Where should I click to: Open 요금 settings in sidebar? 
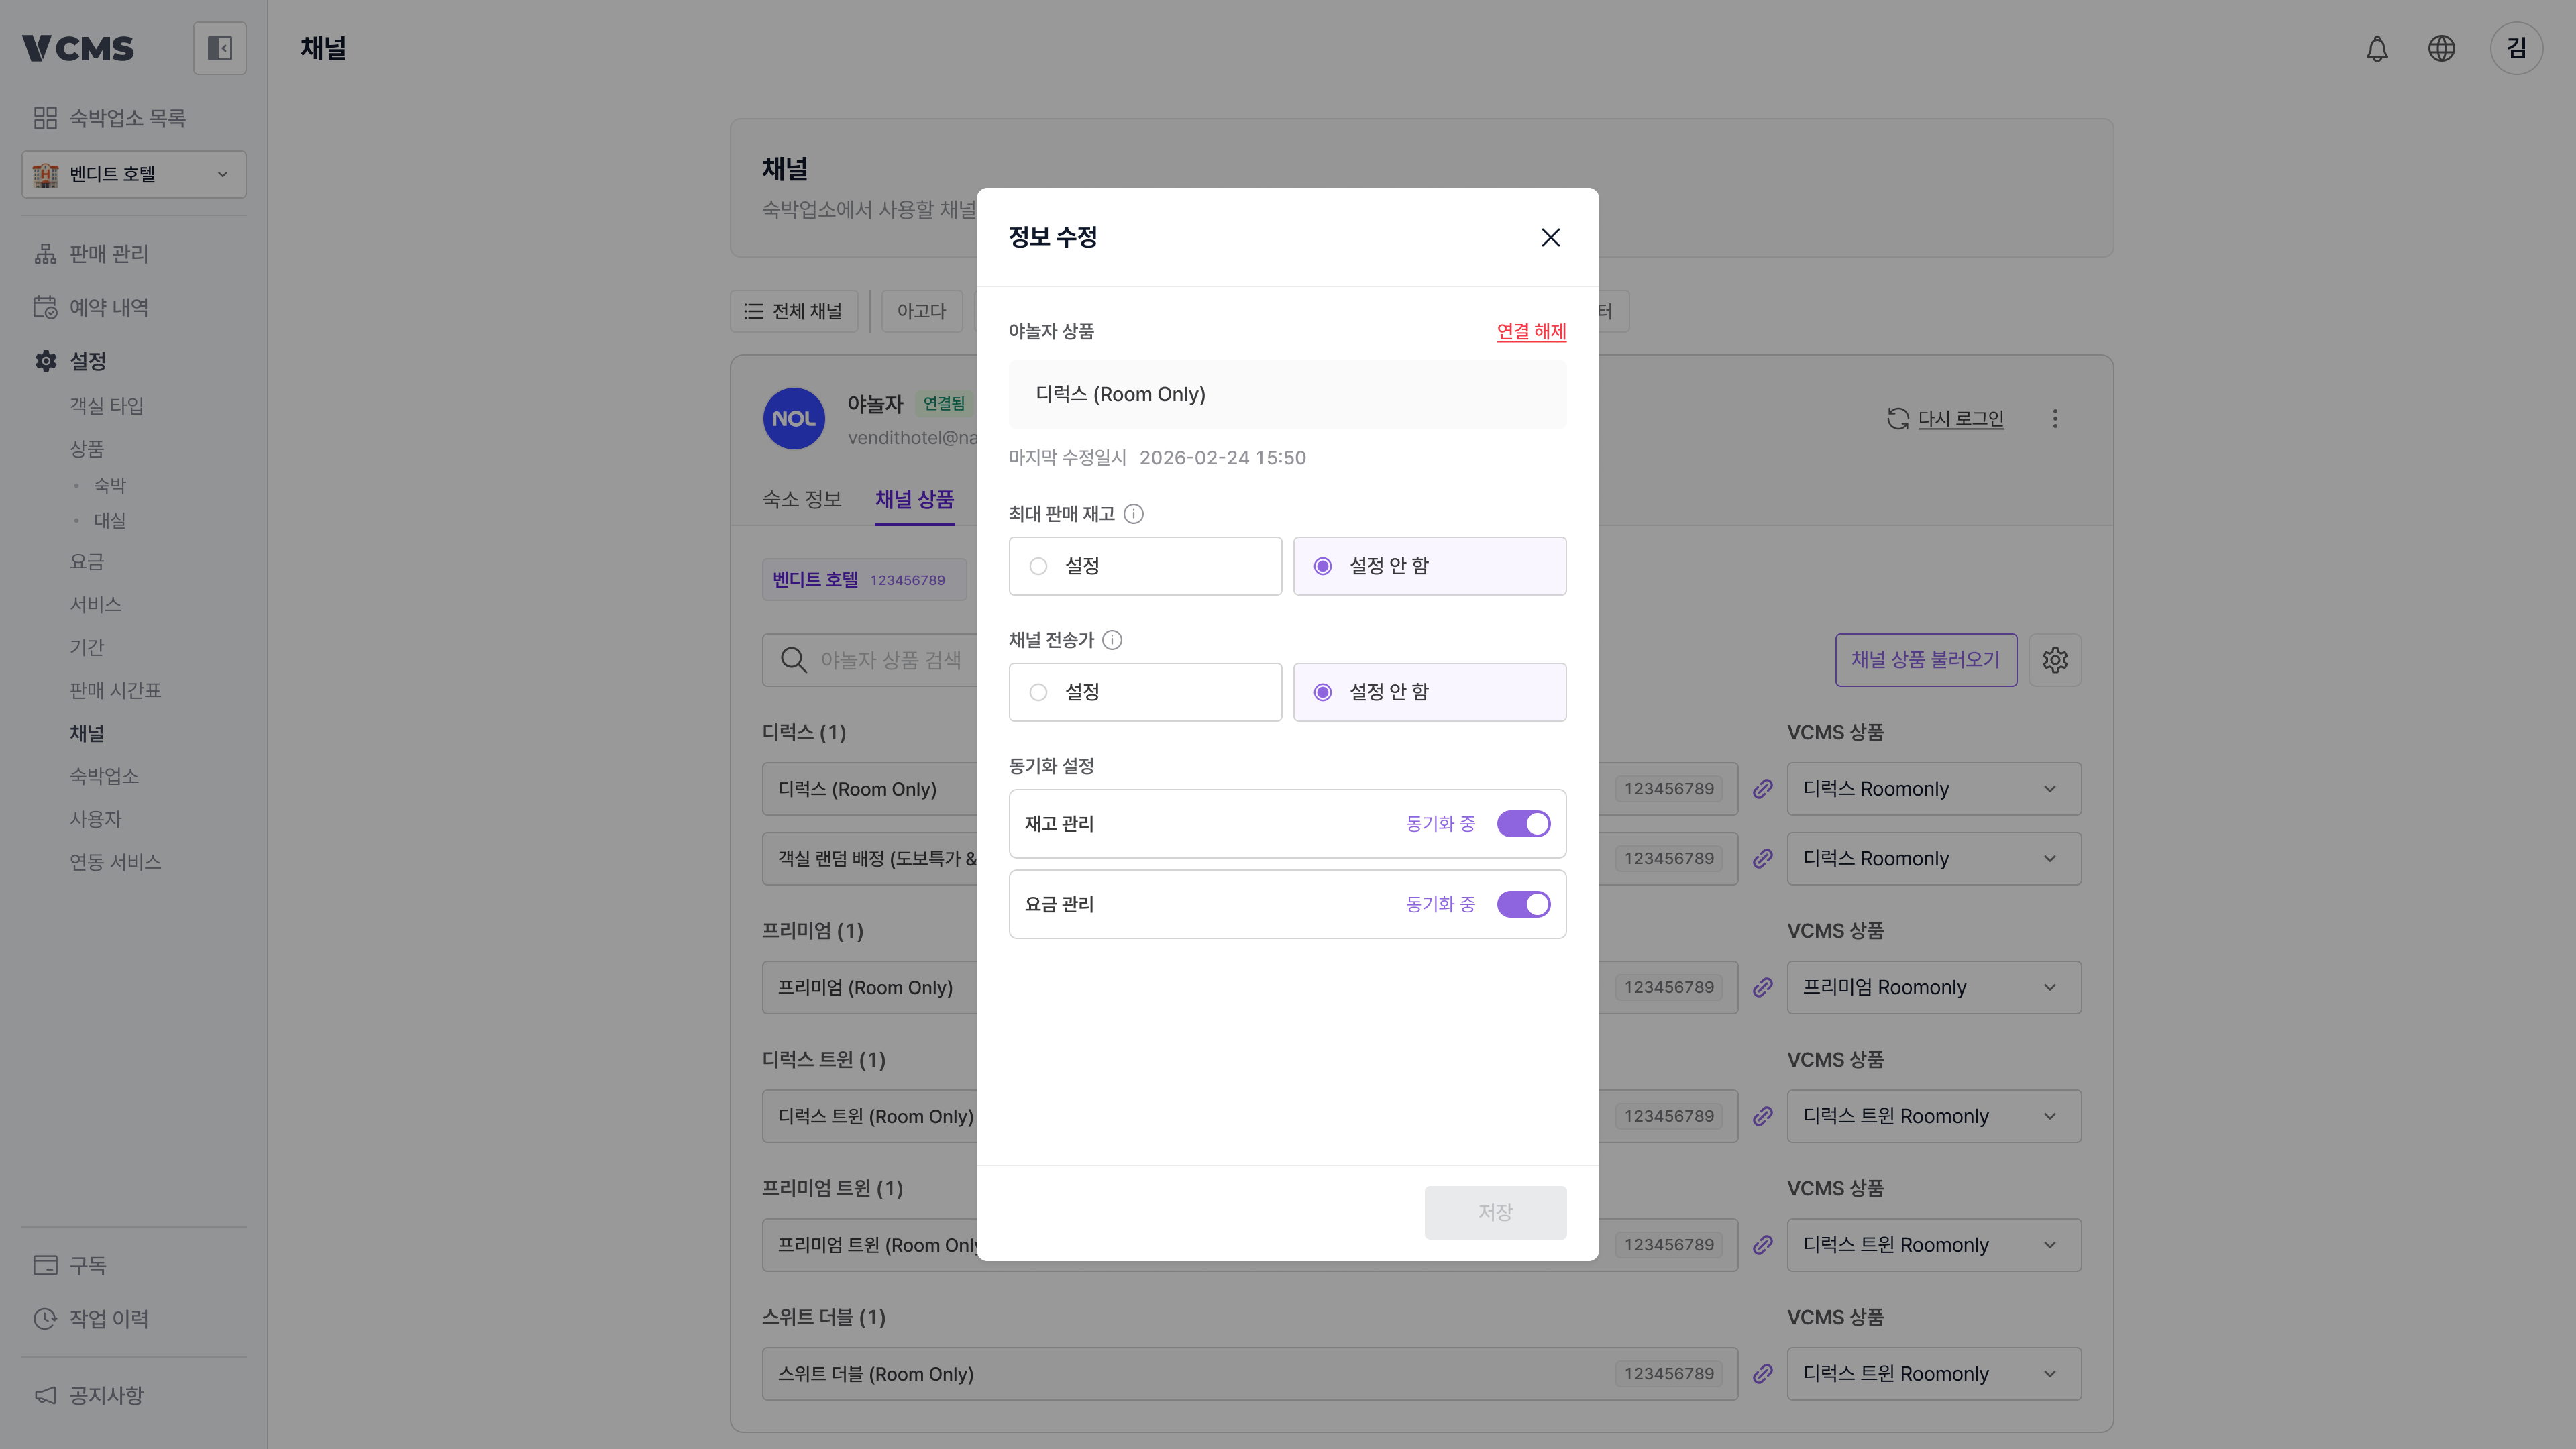tap(87, 562)
